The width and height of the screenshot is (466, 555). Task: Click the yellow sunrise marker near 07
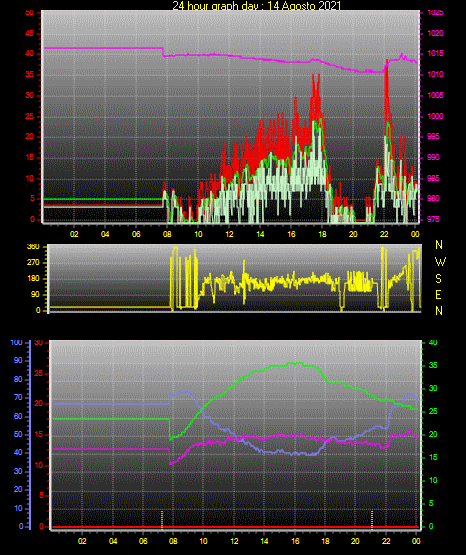click(162, 520)
